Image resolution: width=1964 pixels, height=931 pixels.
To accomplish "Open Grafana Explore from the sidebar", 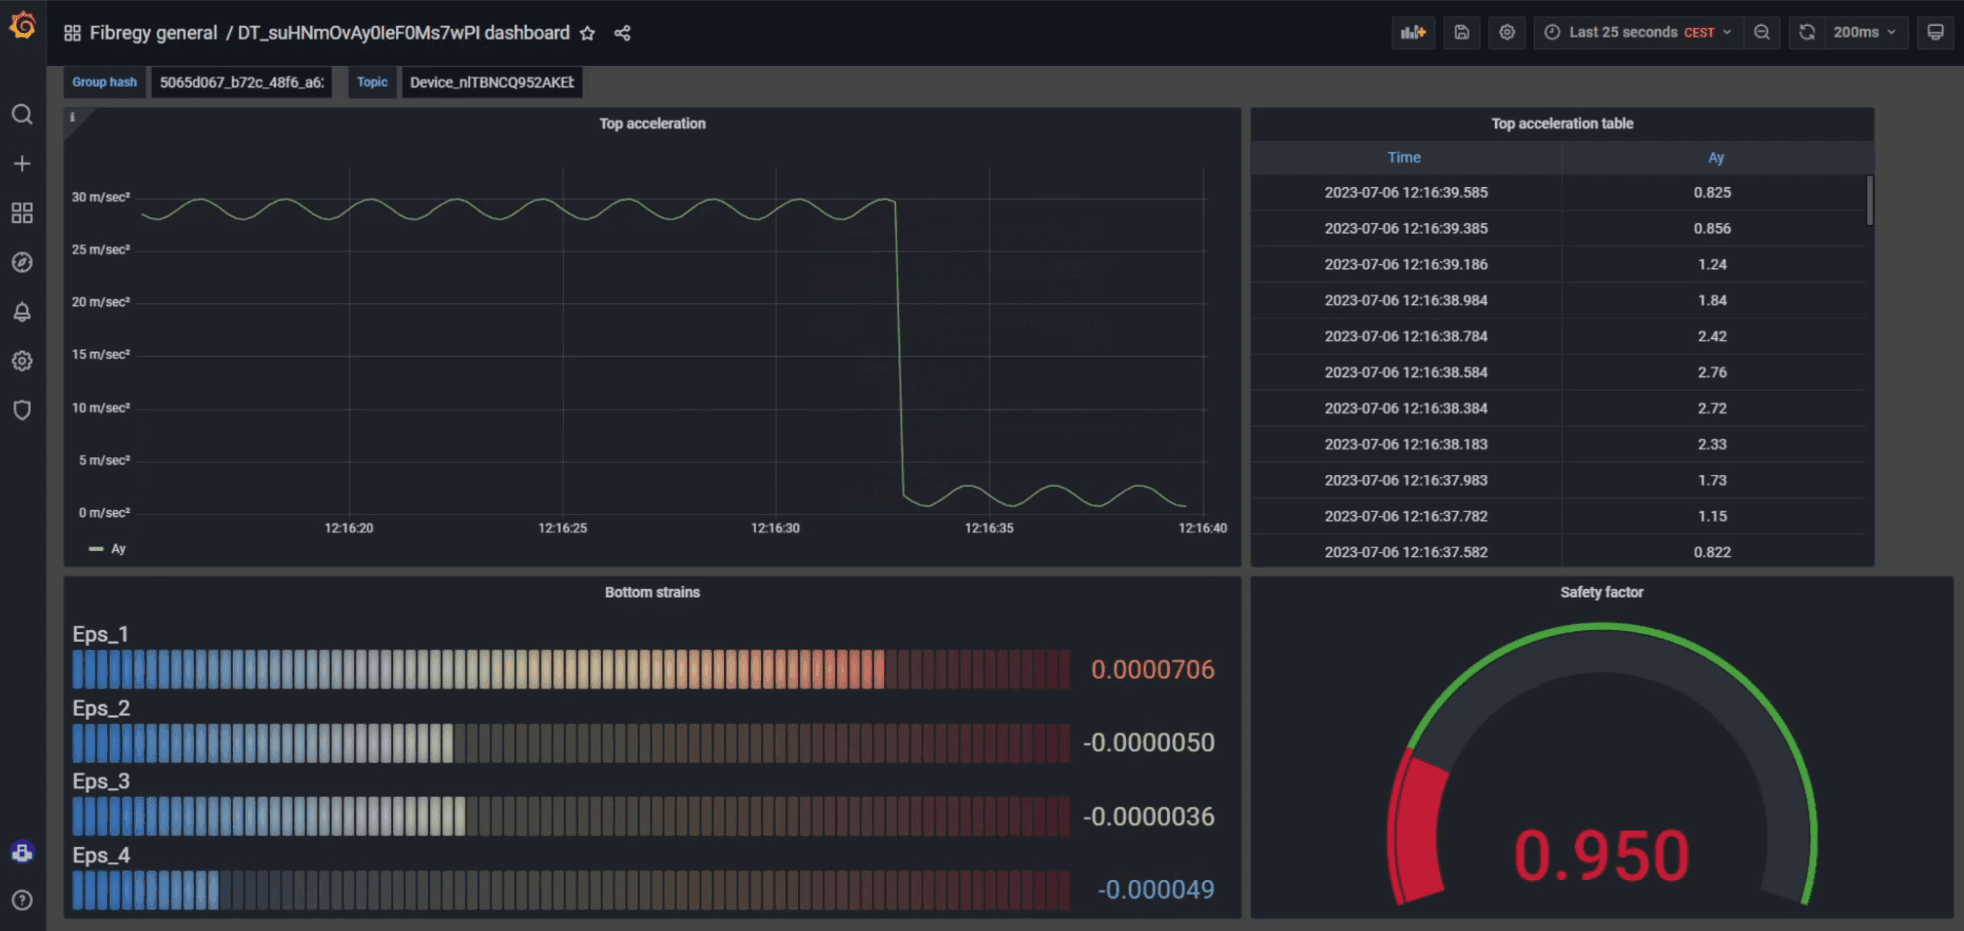I will pyautogui.click(x=22, y=262).
